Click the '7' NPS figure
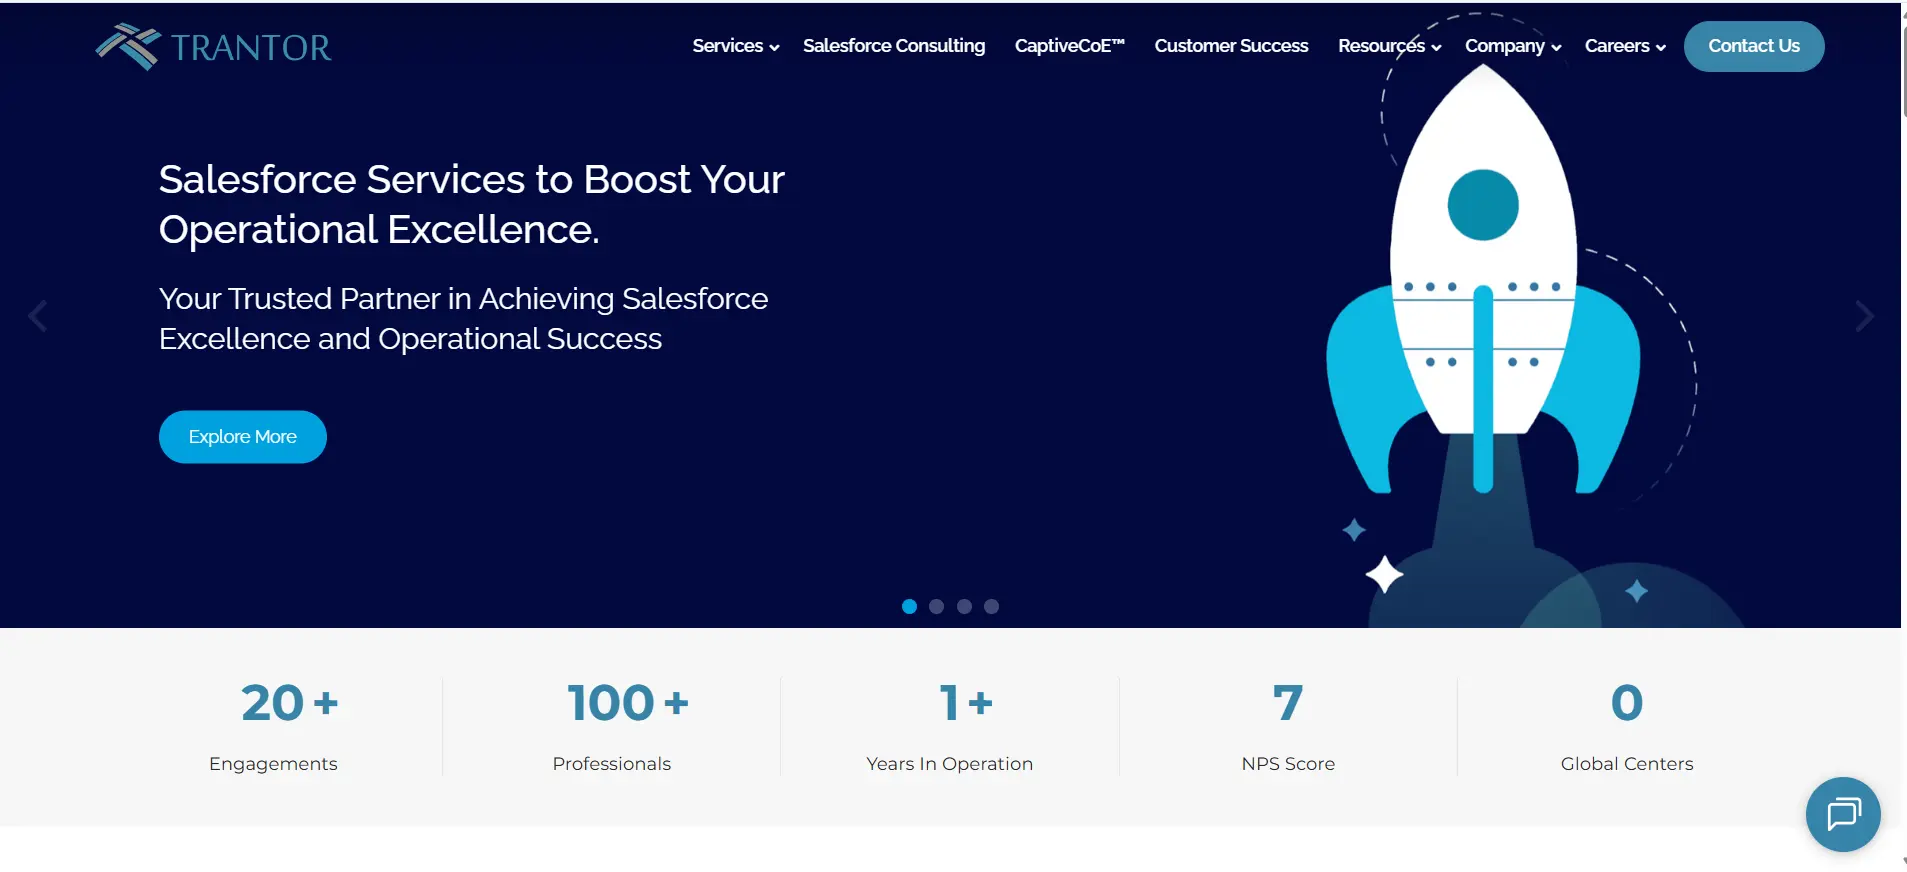 1288,702
